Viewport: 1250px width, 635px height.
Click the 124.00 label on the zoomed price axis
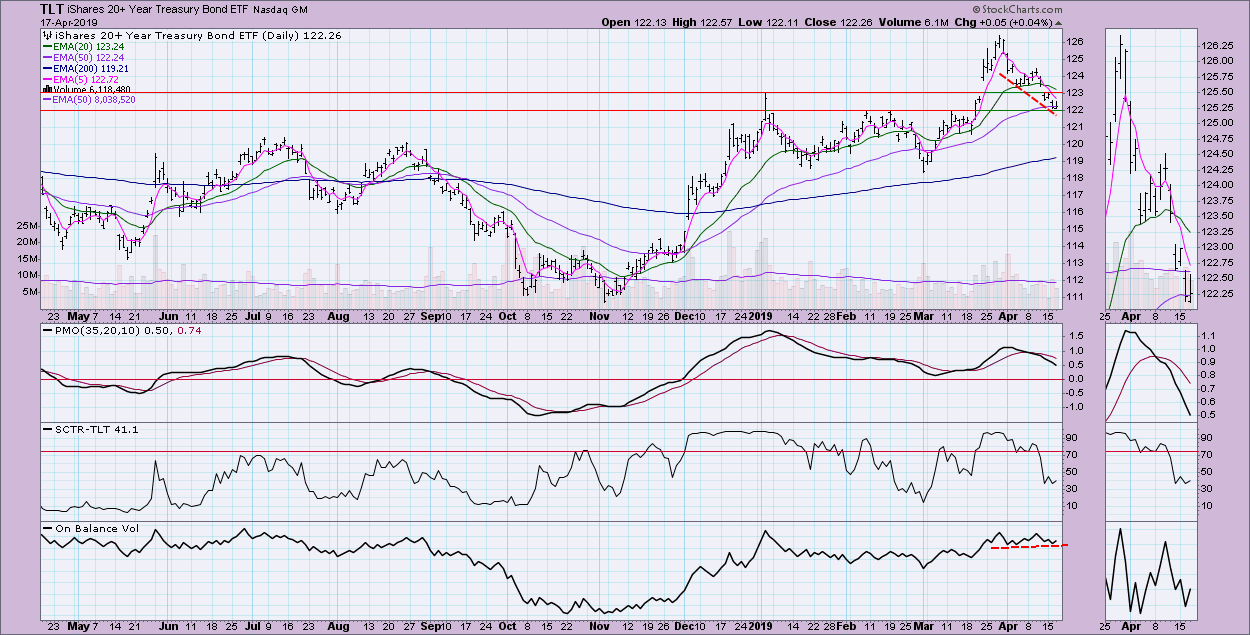(x=1218, y=184)
